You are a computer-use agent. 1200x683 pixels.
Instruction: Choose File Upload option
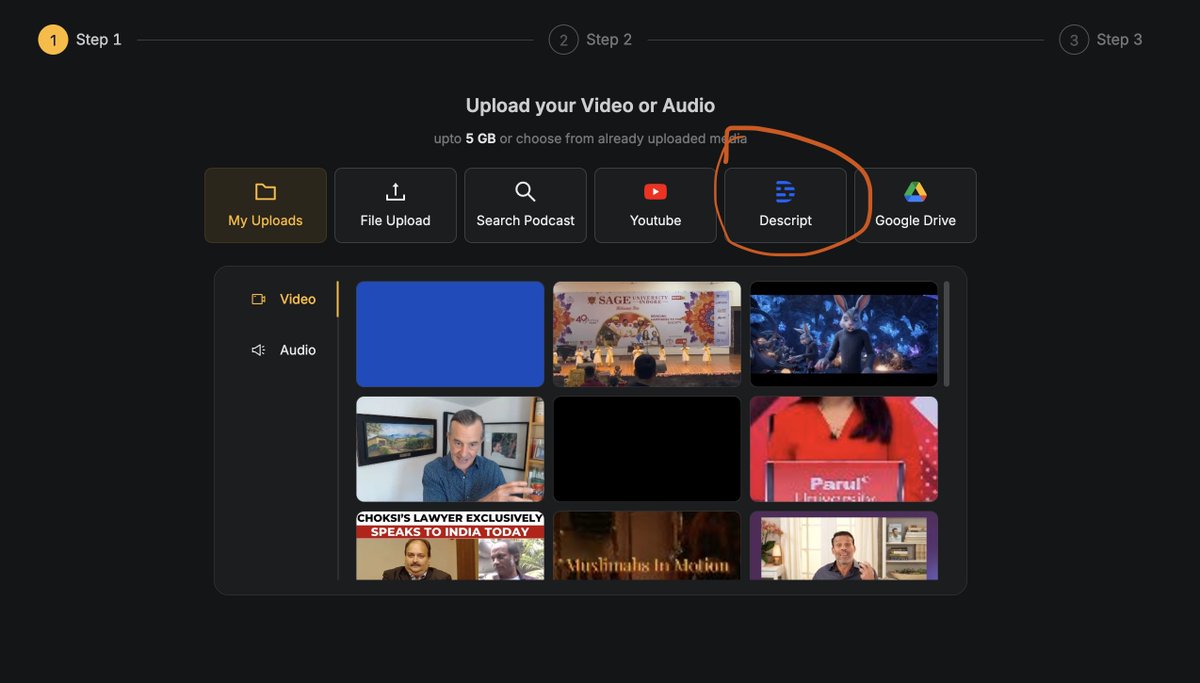[395, 205]
